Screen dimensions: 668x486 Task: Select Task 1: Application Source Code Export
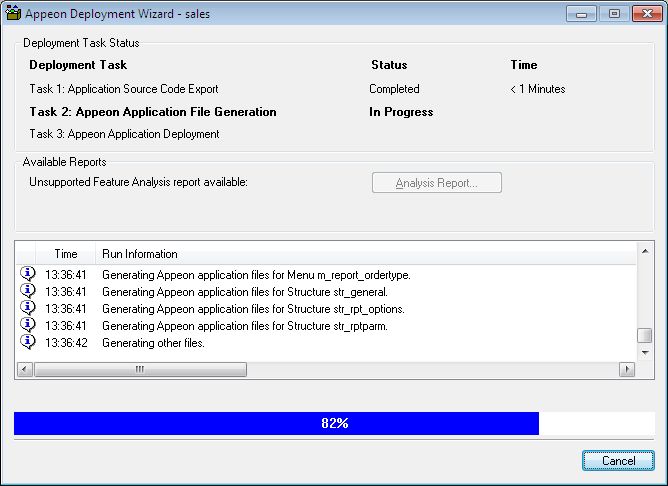(x=124, y=89)
